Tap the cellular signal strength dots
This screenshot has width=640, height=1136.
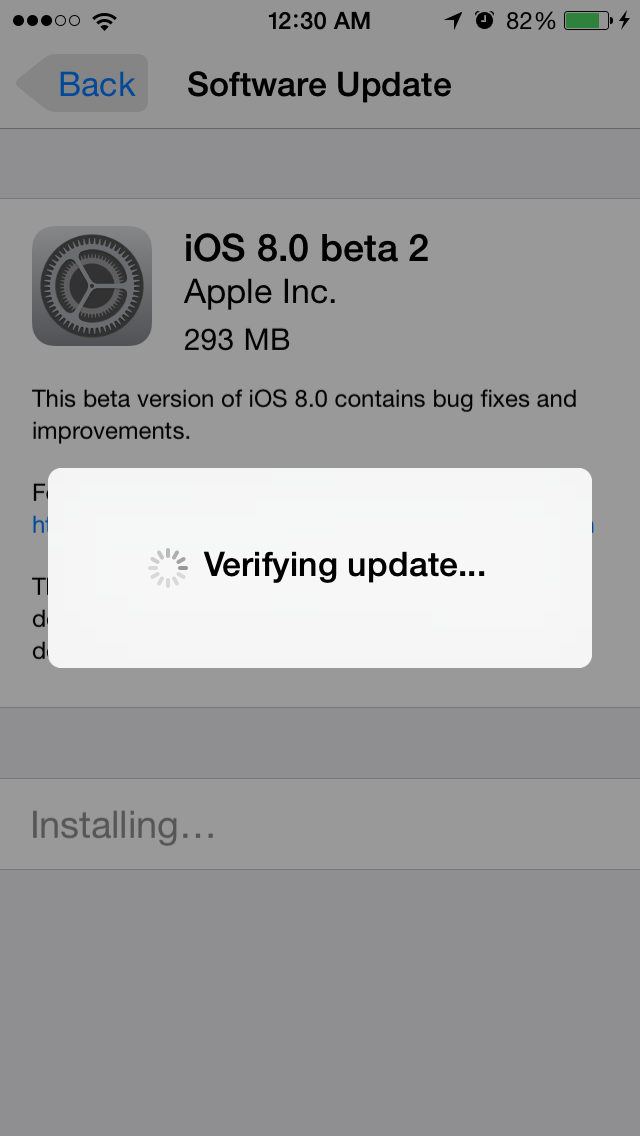tap(46, 20)
